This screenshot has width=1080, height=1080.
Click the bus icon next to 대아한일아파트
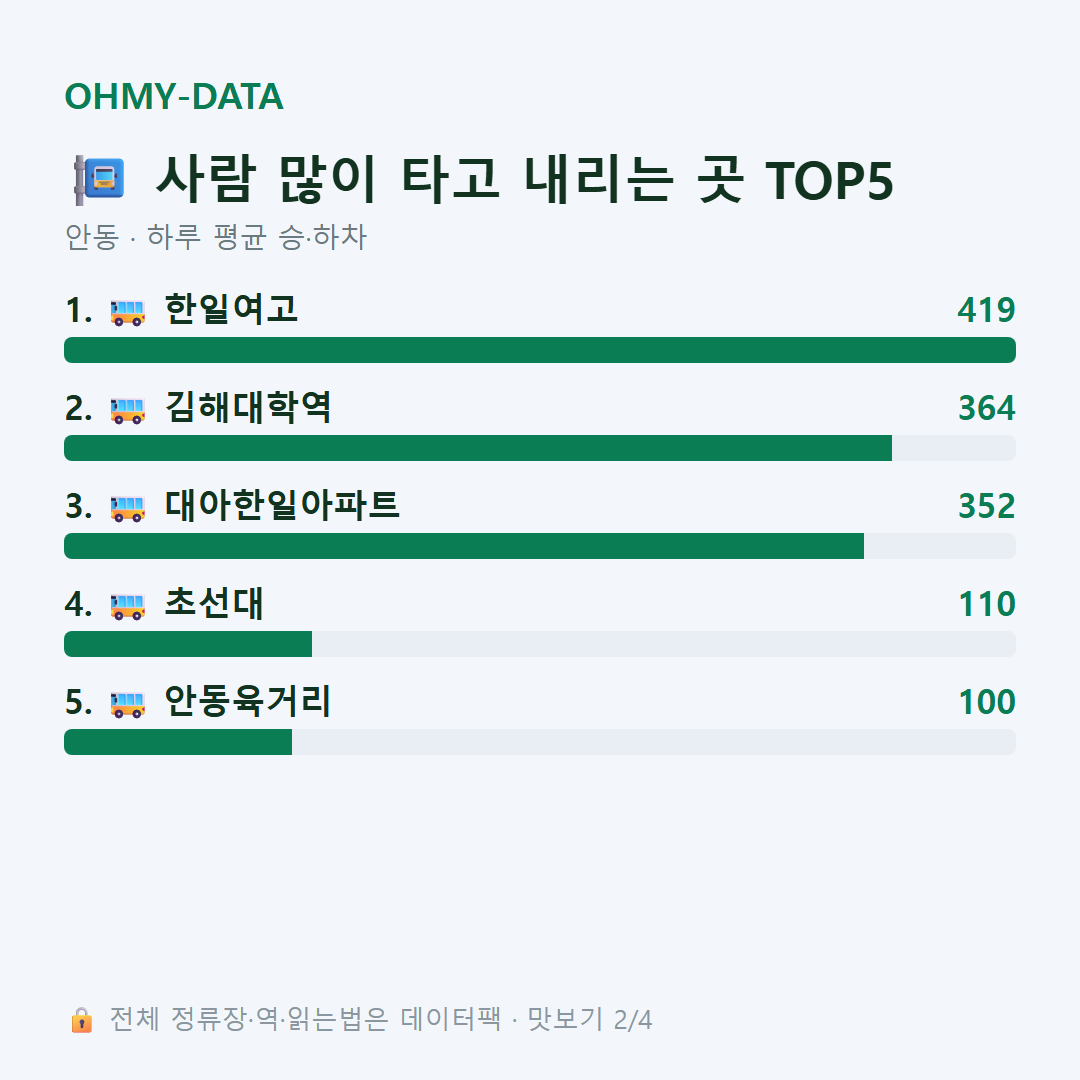point(128,508)
